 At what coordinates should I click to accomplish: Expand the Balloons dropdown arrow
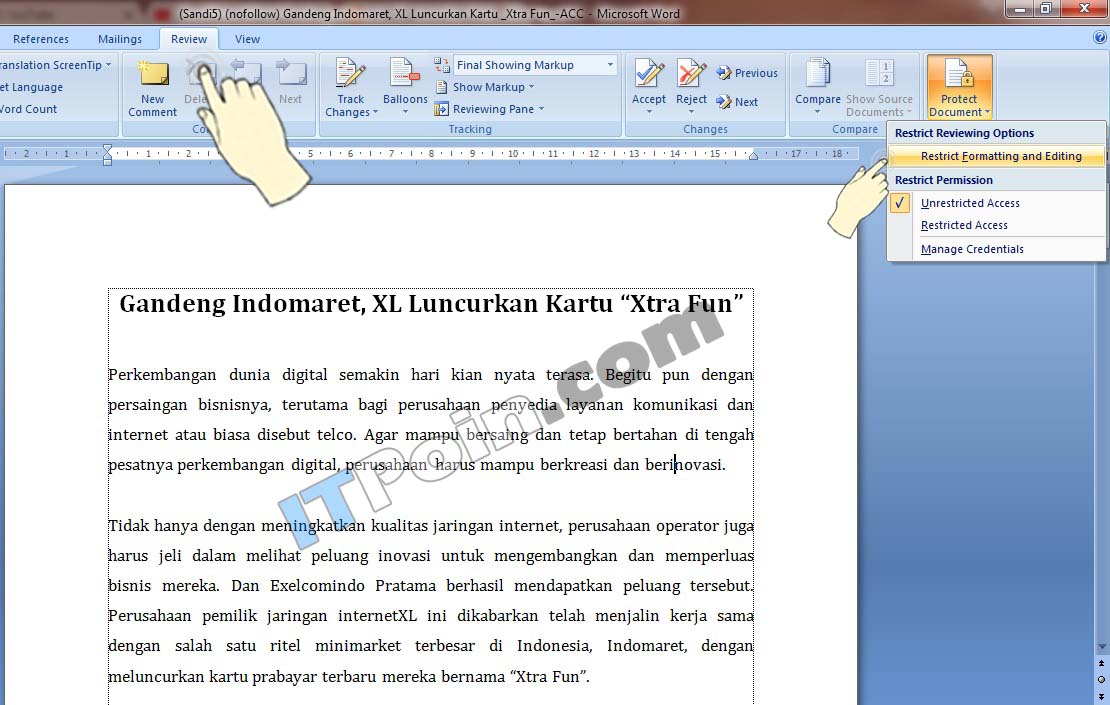[405, 112]
